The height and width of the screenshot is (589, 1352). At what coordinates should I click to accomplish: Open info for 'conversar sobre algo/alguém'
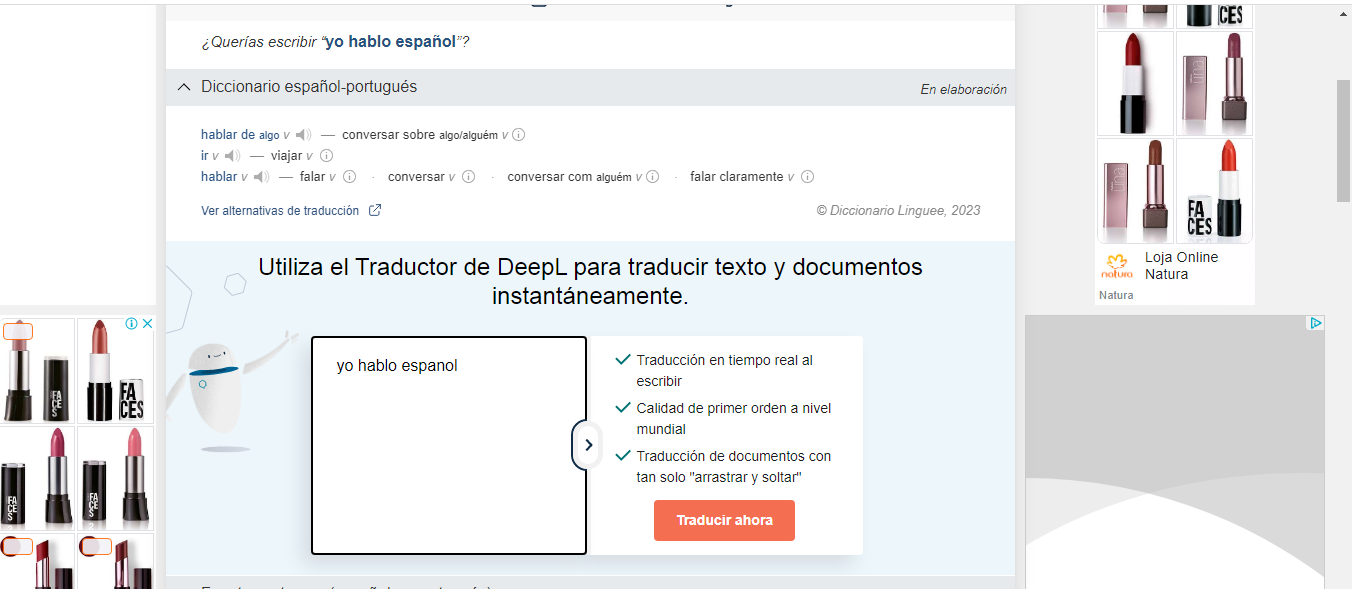(519, 135)
